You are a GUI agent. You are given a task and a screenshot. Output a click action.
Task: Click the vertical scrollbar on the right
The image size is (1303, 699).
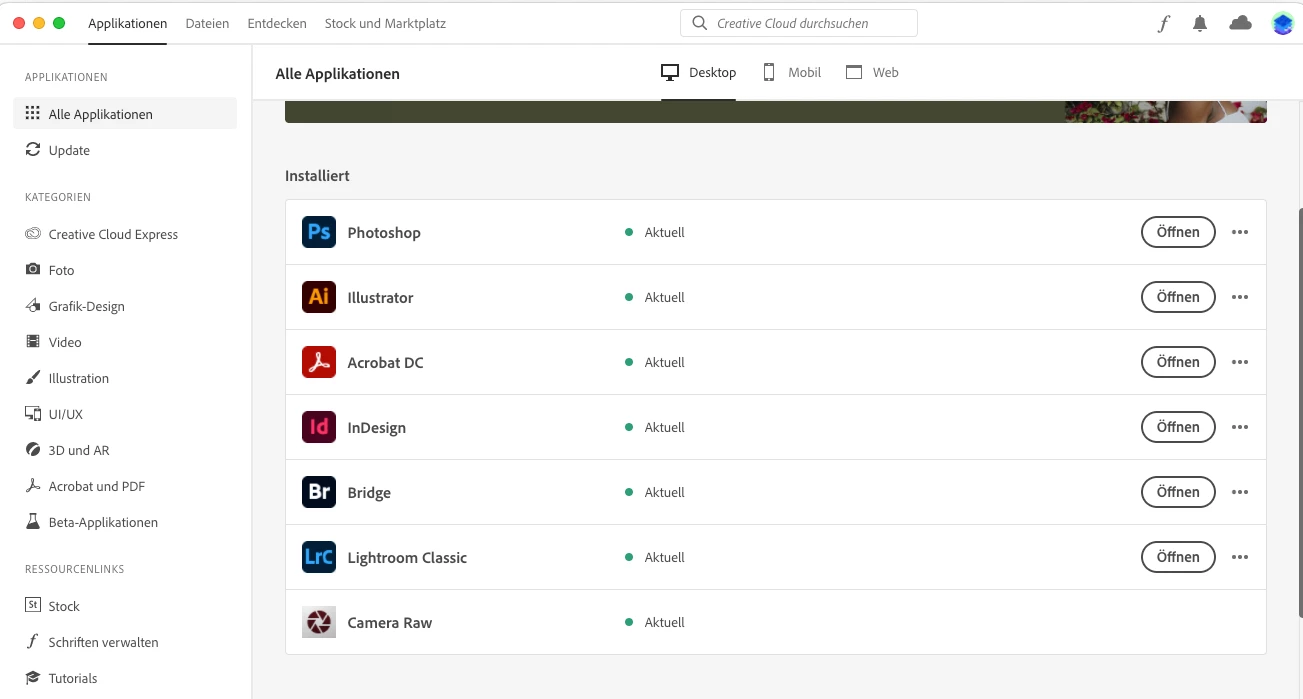(x=1299, y=412)
